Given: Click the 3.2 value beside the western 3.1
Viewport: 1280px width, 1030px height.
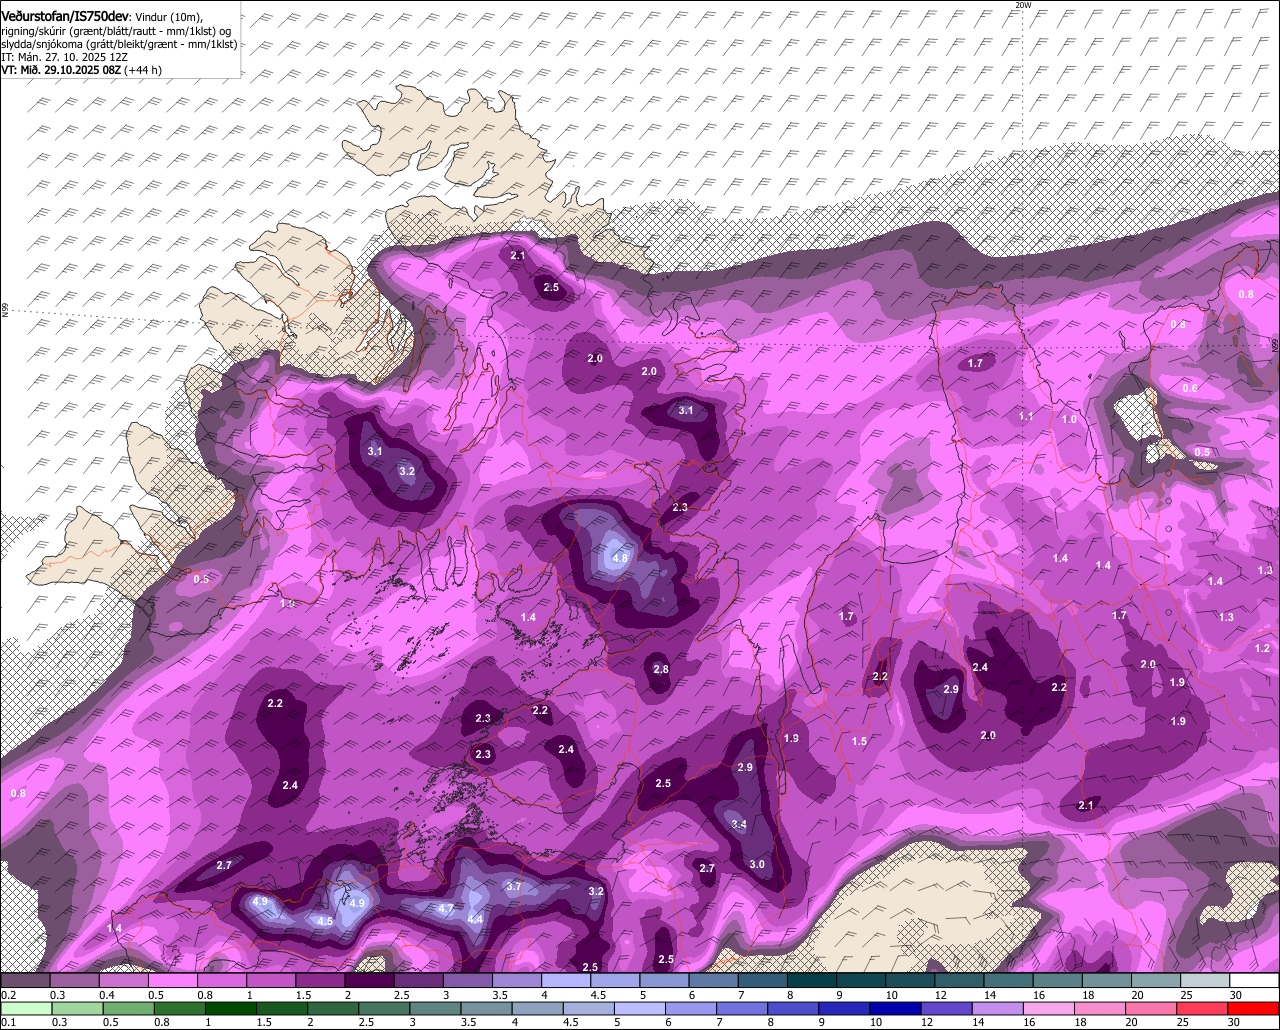Looking at the screenshot, I should pyautogui.click(x=407, y=471).
